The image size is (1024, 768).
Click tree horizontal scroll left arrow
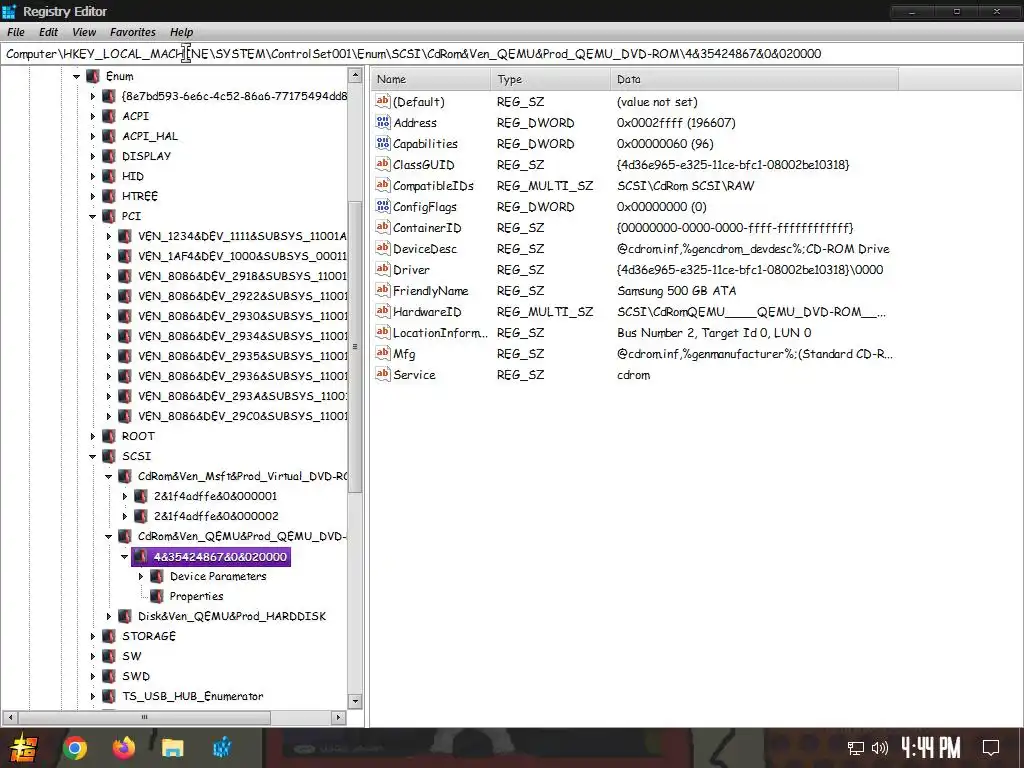coord(10,717)
